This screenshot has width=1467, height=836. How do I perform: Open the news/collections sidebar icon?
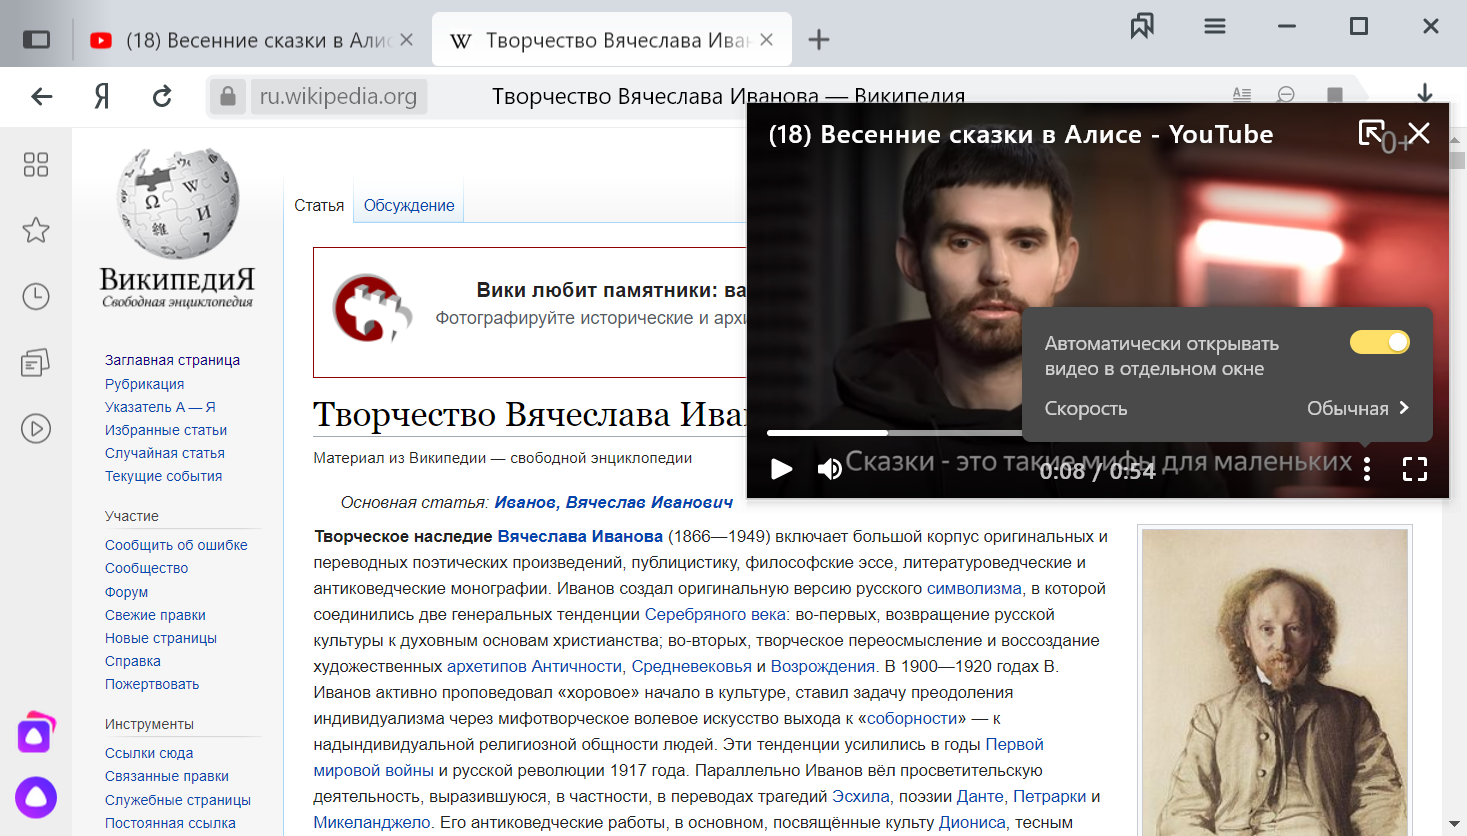36,362
